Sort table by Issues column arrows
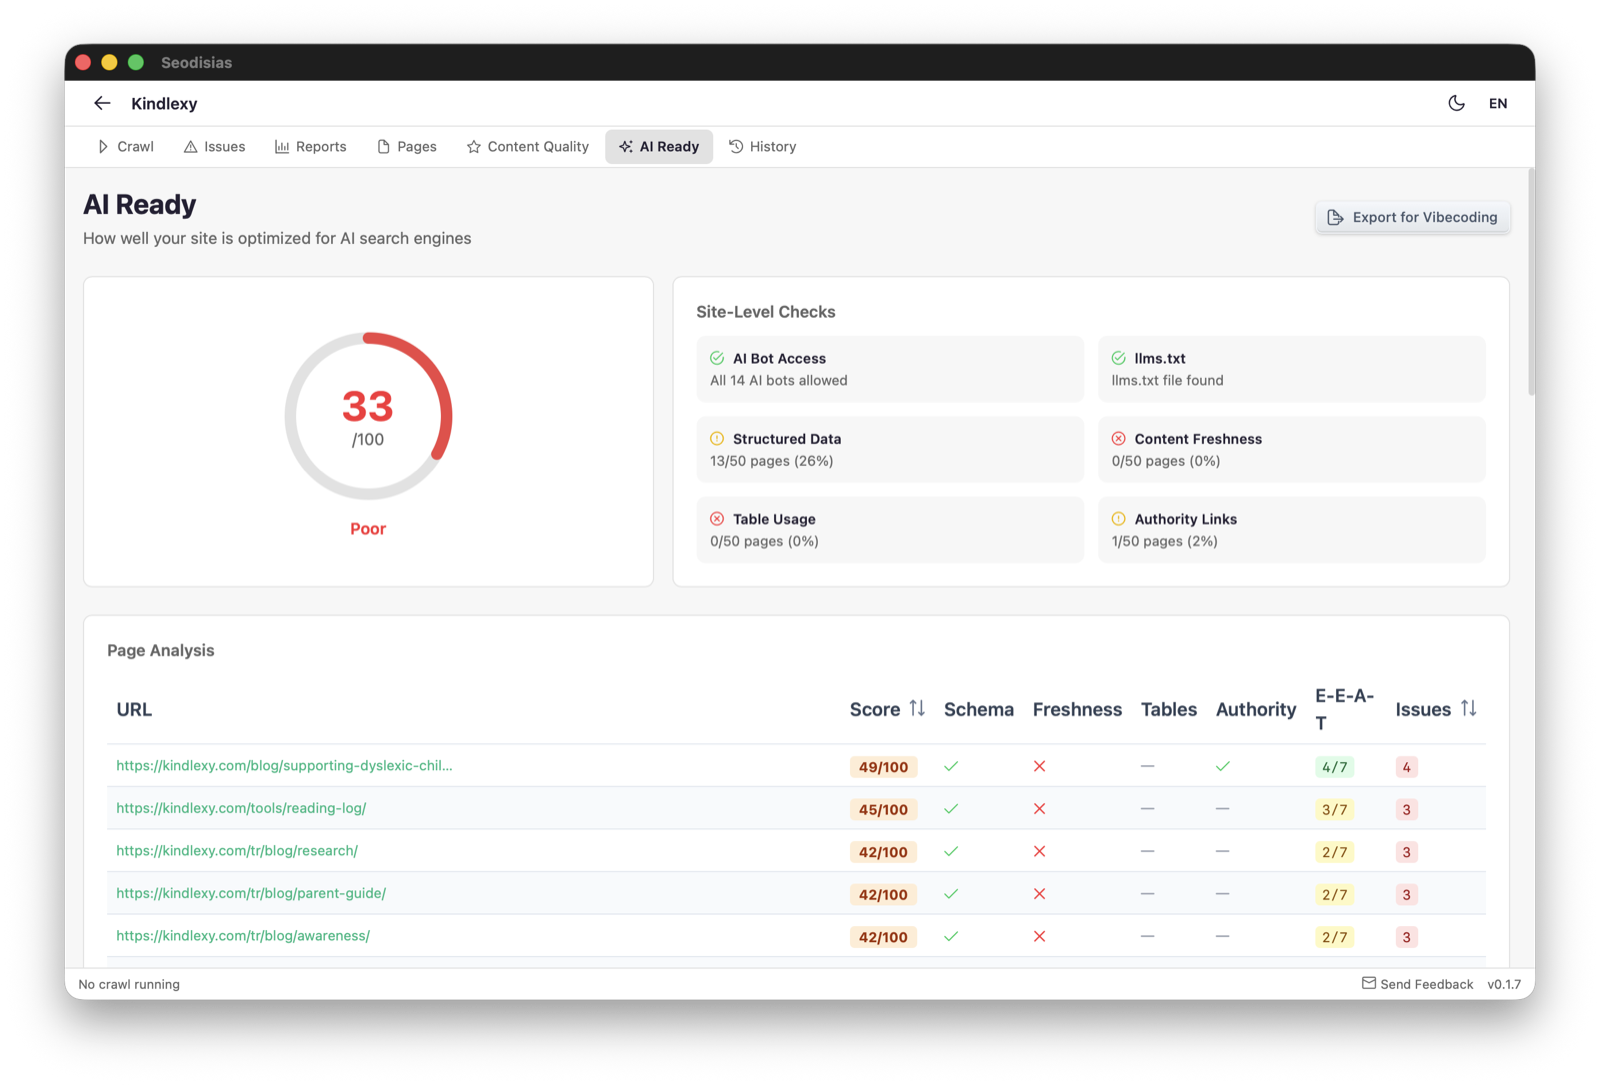The image size is (1600, 1085). tap(1468, 709)
